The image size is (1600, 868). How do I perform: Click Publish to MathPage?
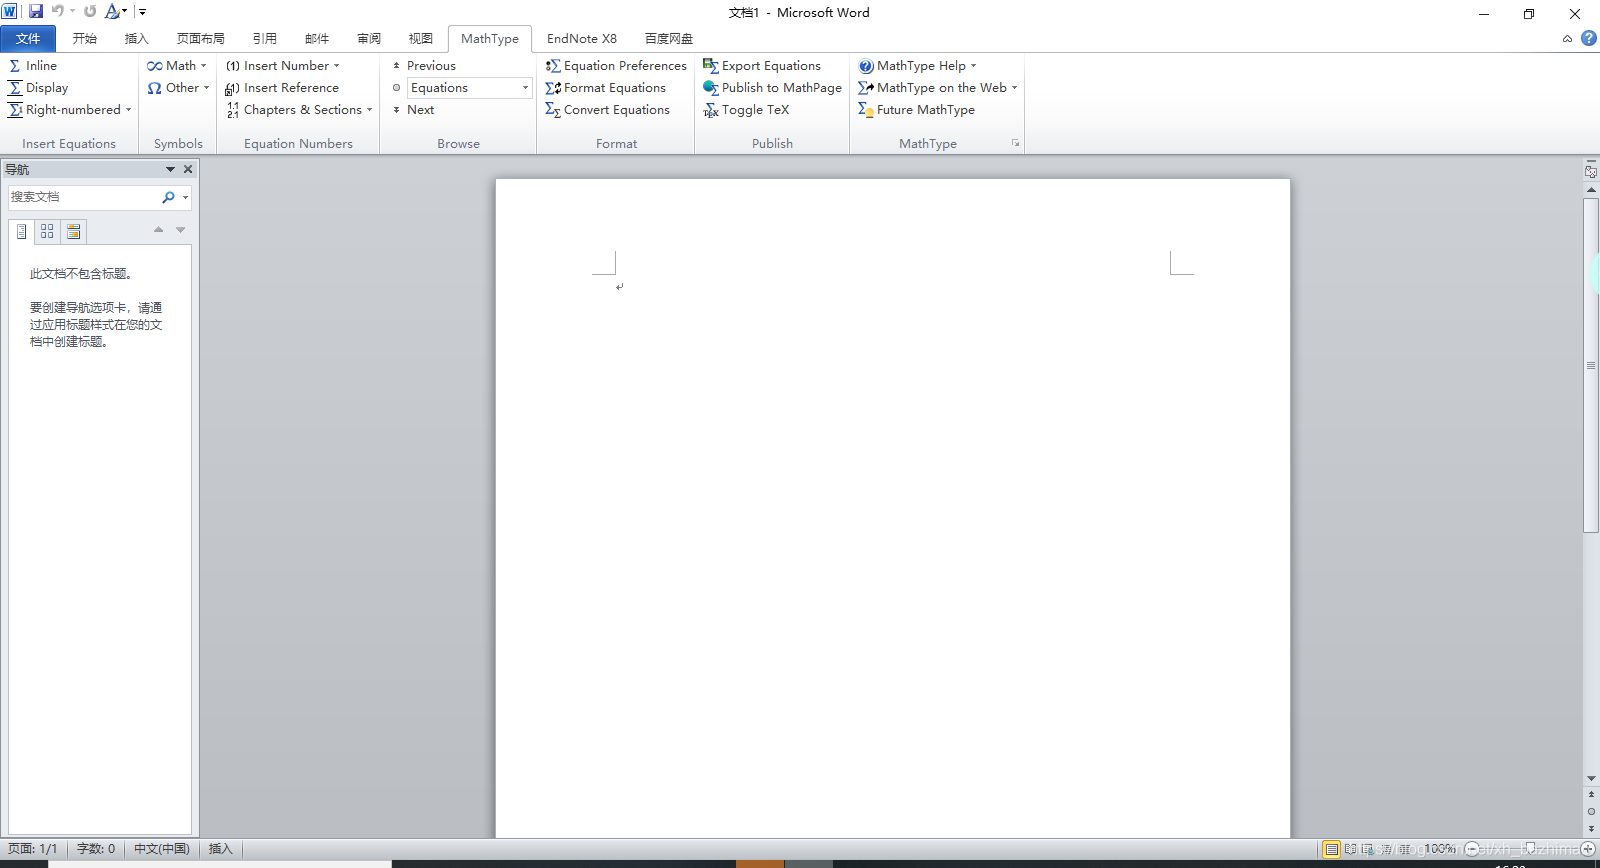tap(772, 88)
